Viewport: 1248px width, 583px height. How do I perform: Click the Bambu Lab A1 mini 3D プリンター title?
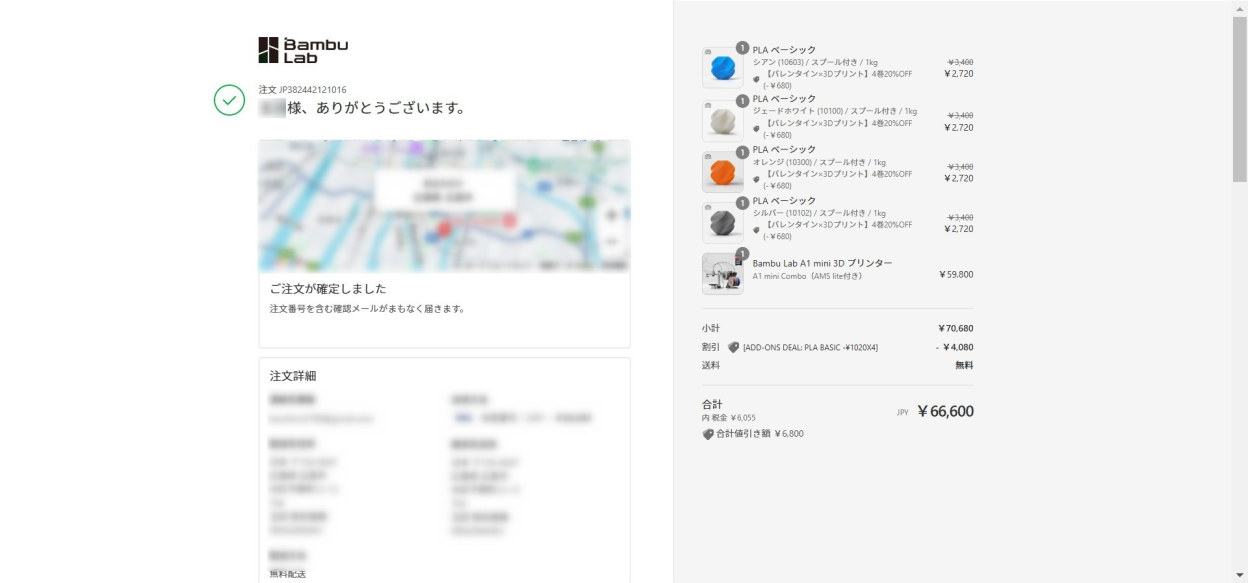822,263
